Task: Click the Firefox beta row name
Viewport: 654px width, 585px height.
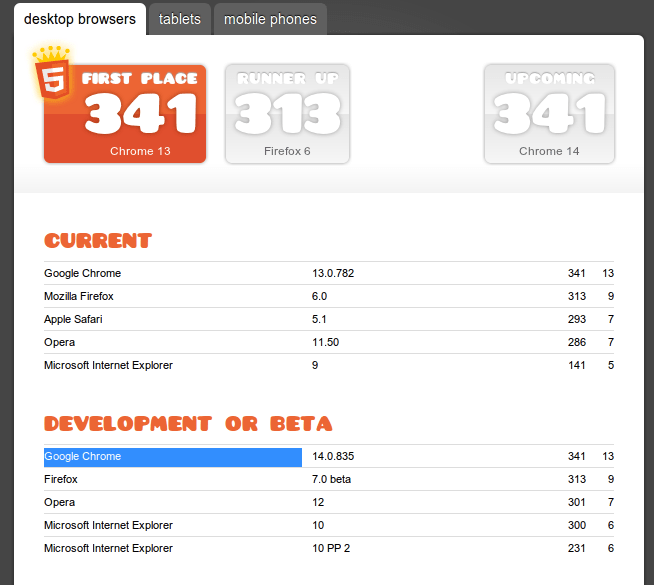Action: (61, 479)
